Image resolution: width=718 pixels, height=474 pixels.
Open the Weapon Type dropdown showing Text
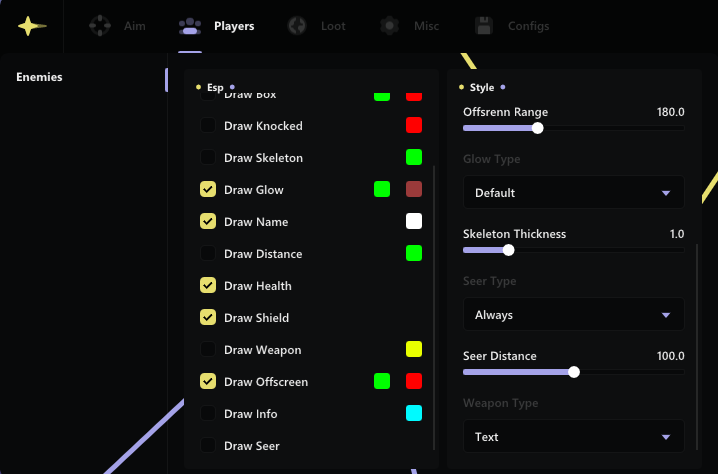573,437
